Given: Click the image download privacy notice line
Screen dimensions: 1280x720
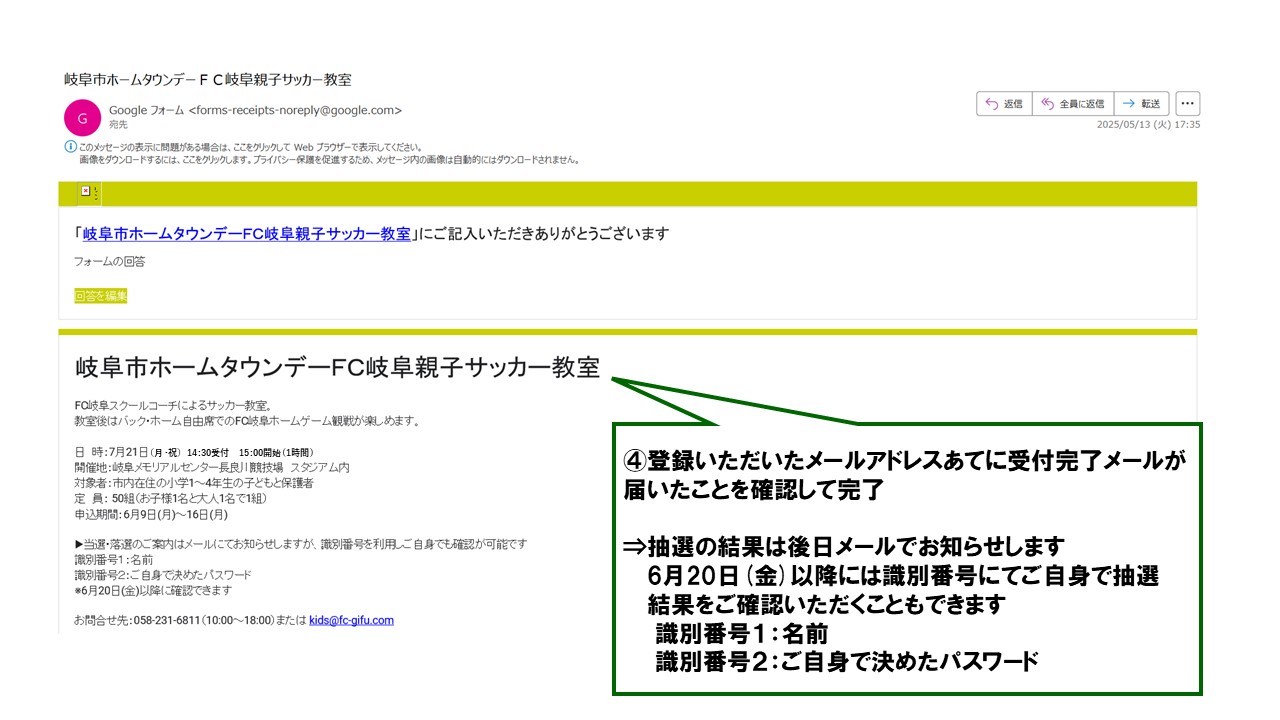Looking at the screenshot, I should (x=330, y=160).
